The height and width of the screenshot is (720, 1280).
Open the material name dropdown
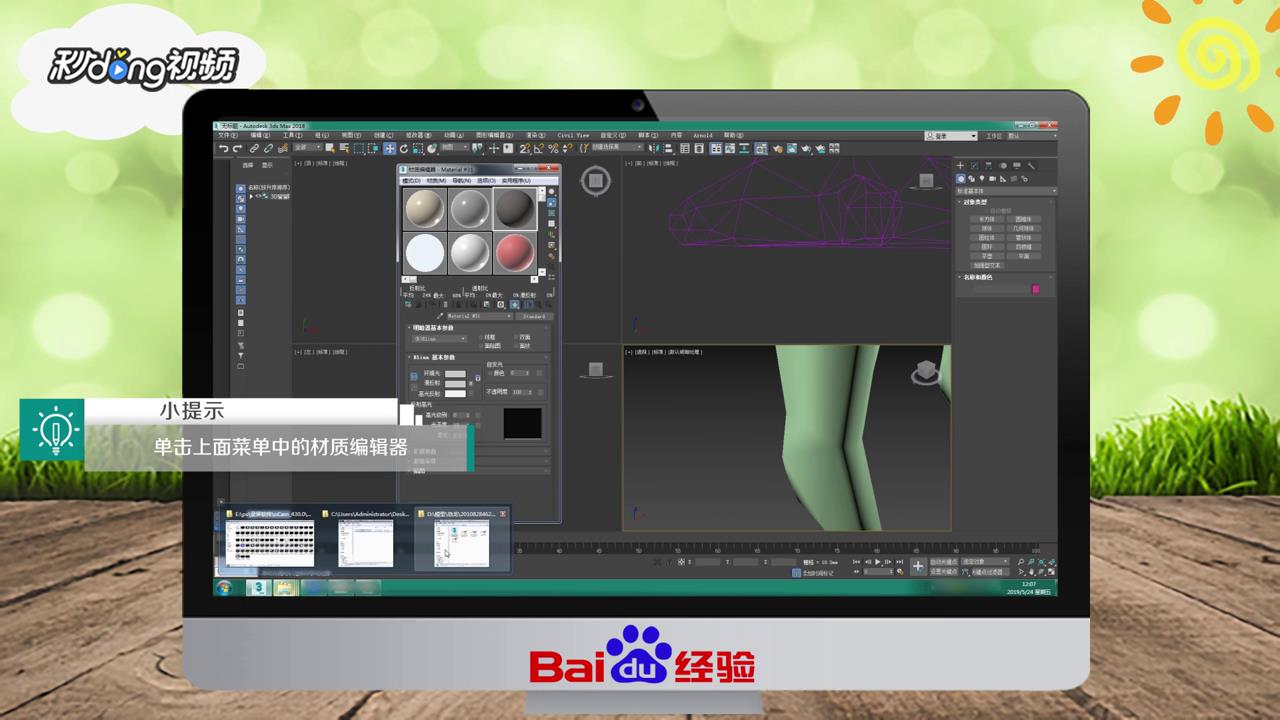[480, 316]
